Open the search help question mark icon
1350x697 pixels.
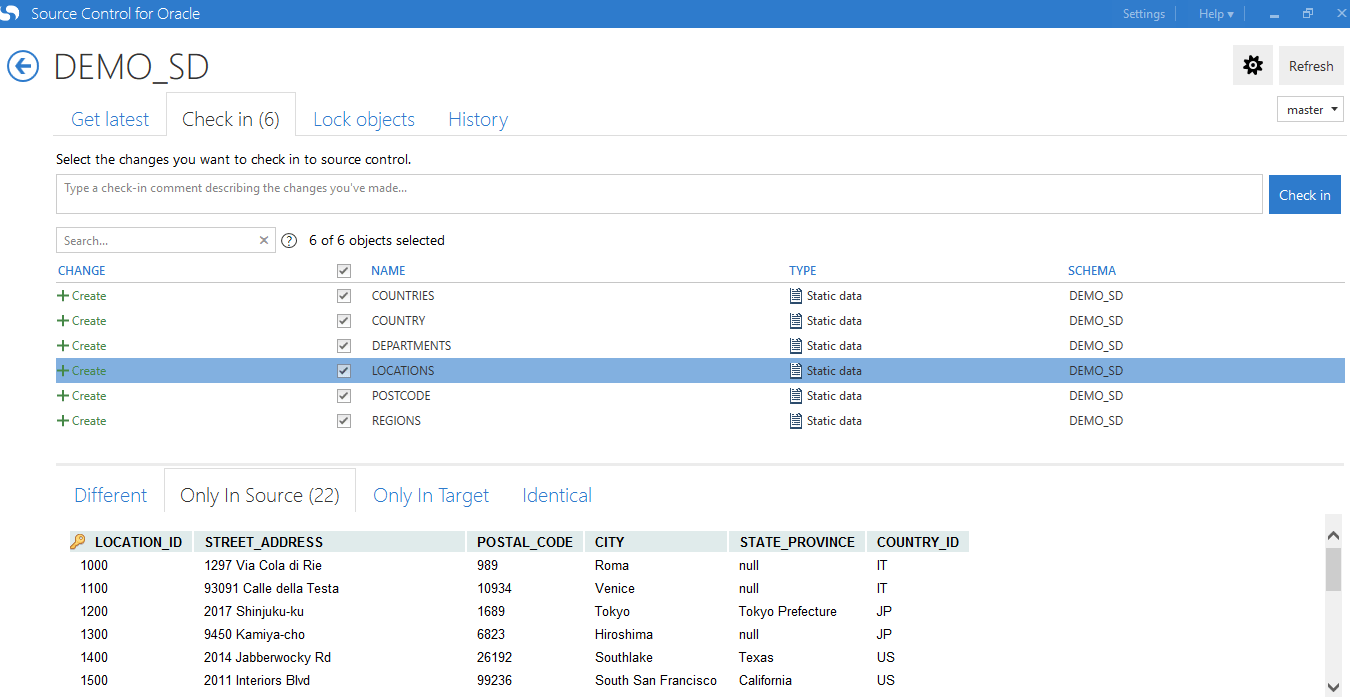pos(289,240)
